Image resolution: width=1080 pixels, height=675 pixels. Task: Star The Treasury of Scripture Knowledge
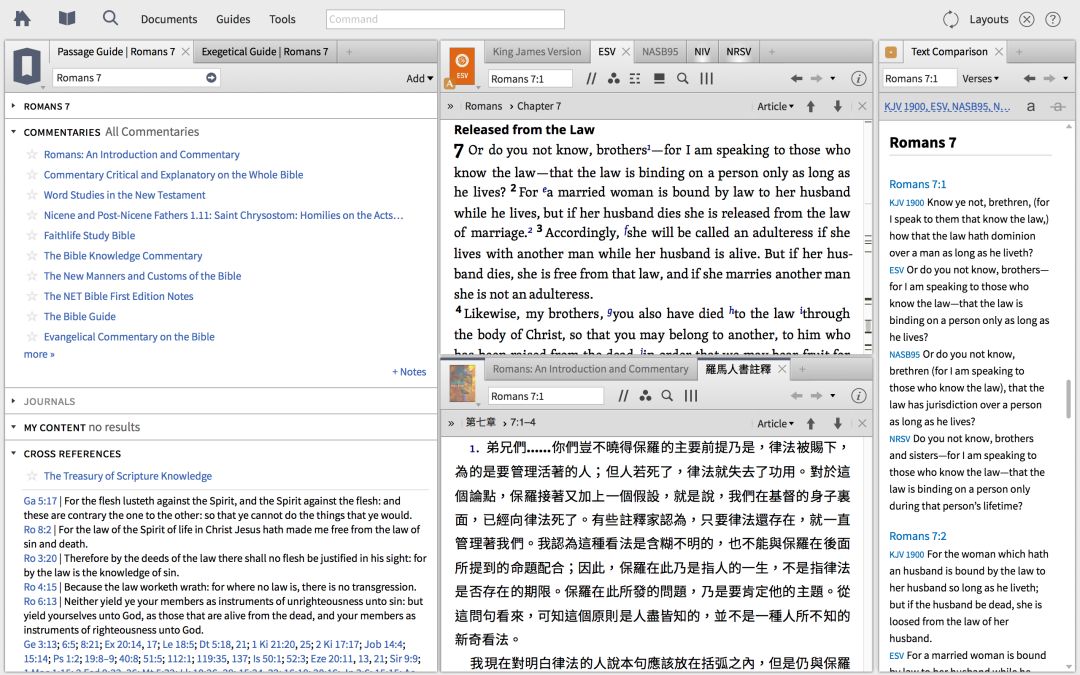click(32, 476)
